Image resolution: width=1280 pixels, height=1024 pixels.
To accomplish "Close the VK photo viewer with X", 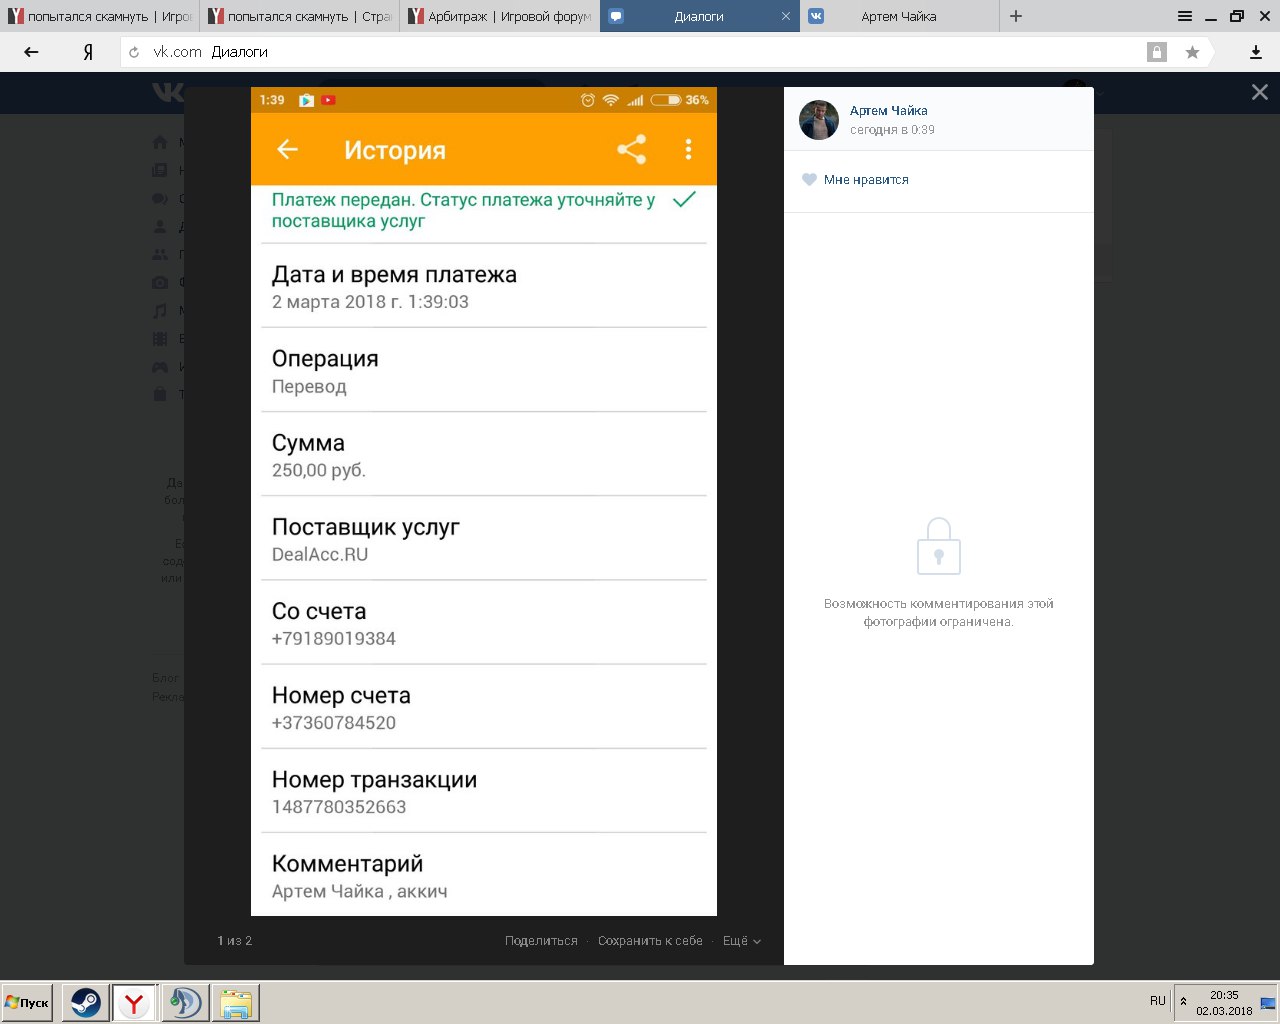I will pyautogui.click(x=1260, y=92).
